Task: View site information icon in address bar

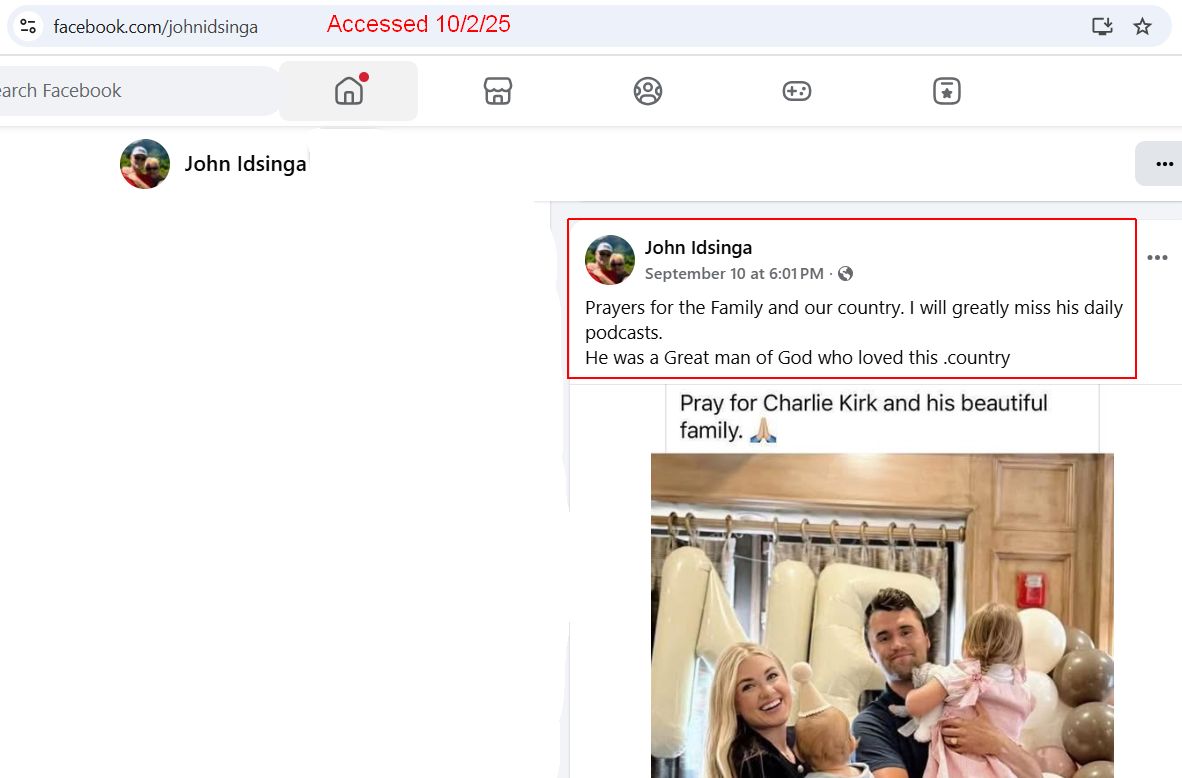Action: (28, 27)
